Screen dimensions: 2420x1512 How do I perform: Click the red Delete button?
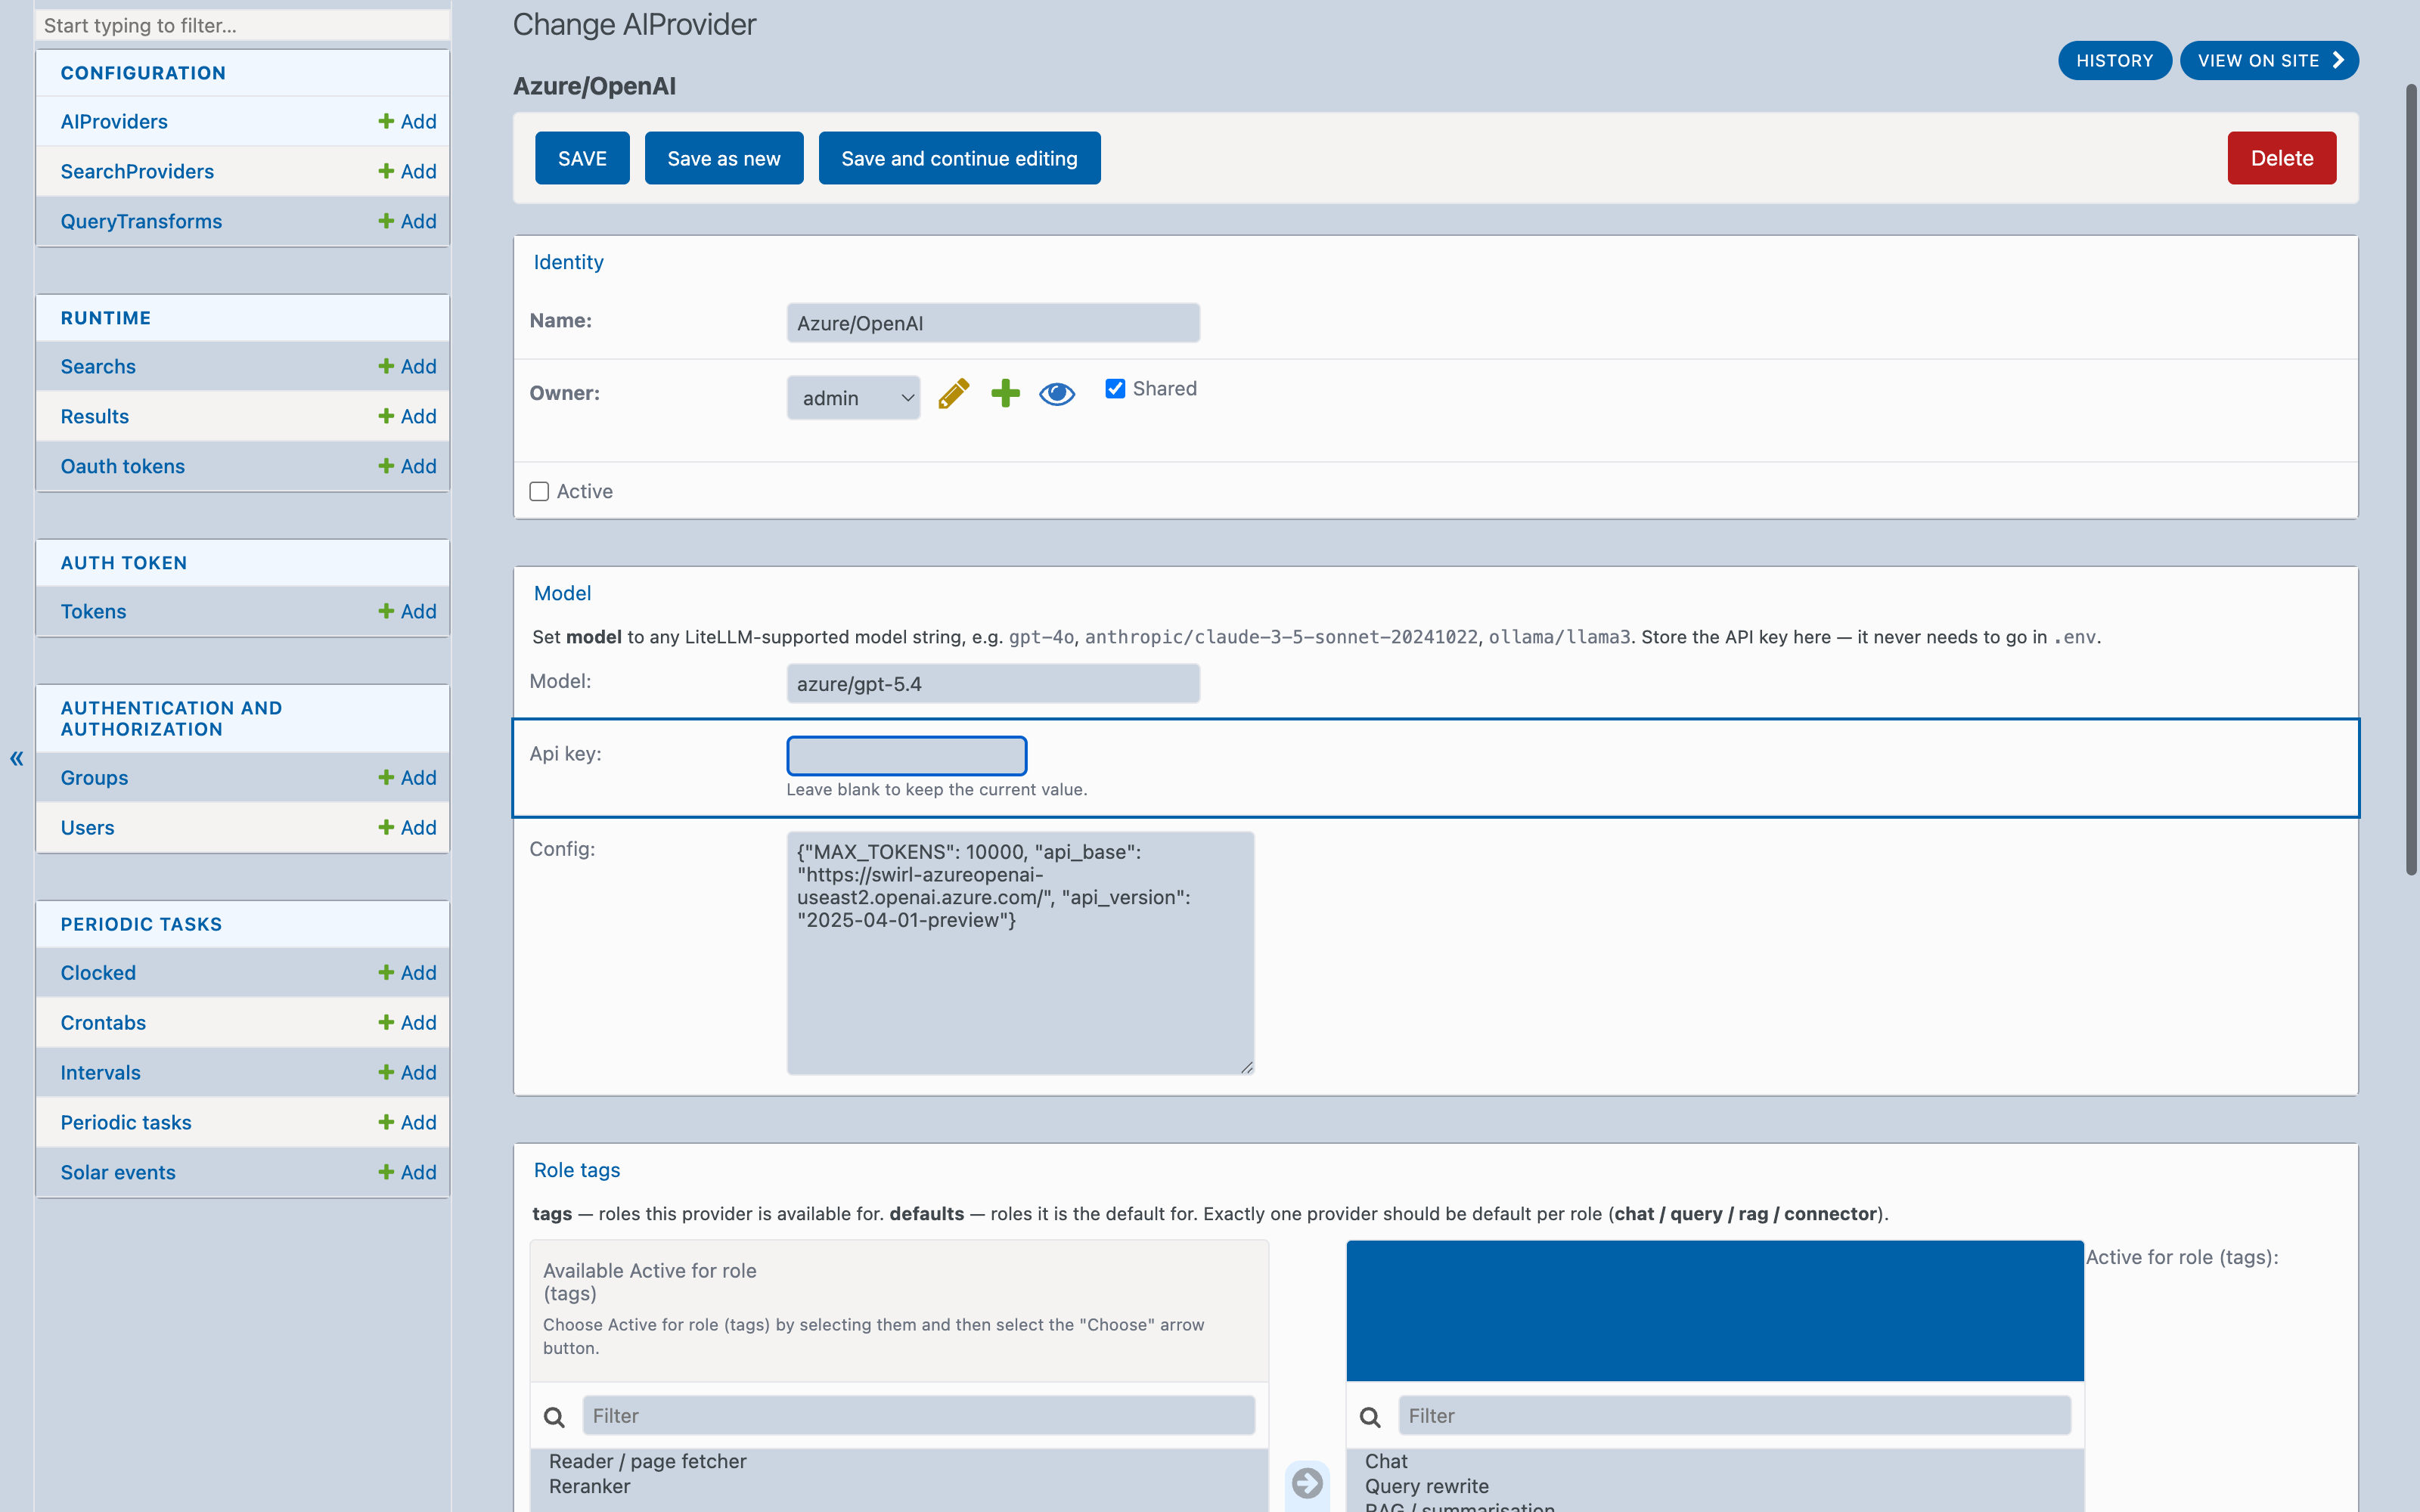[2282, 158]
